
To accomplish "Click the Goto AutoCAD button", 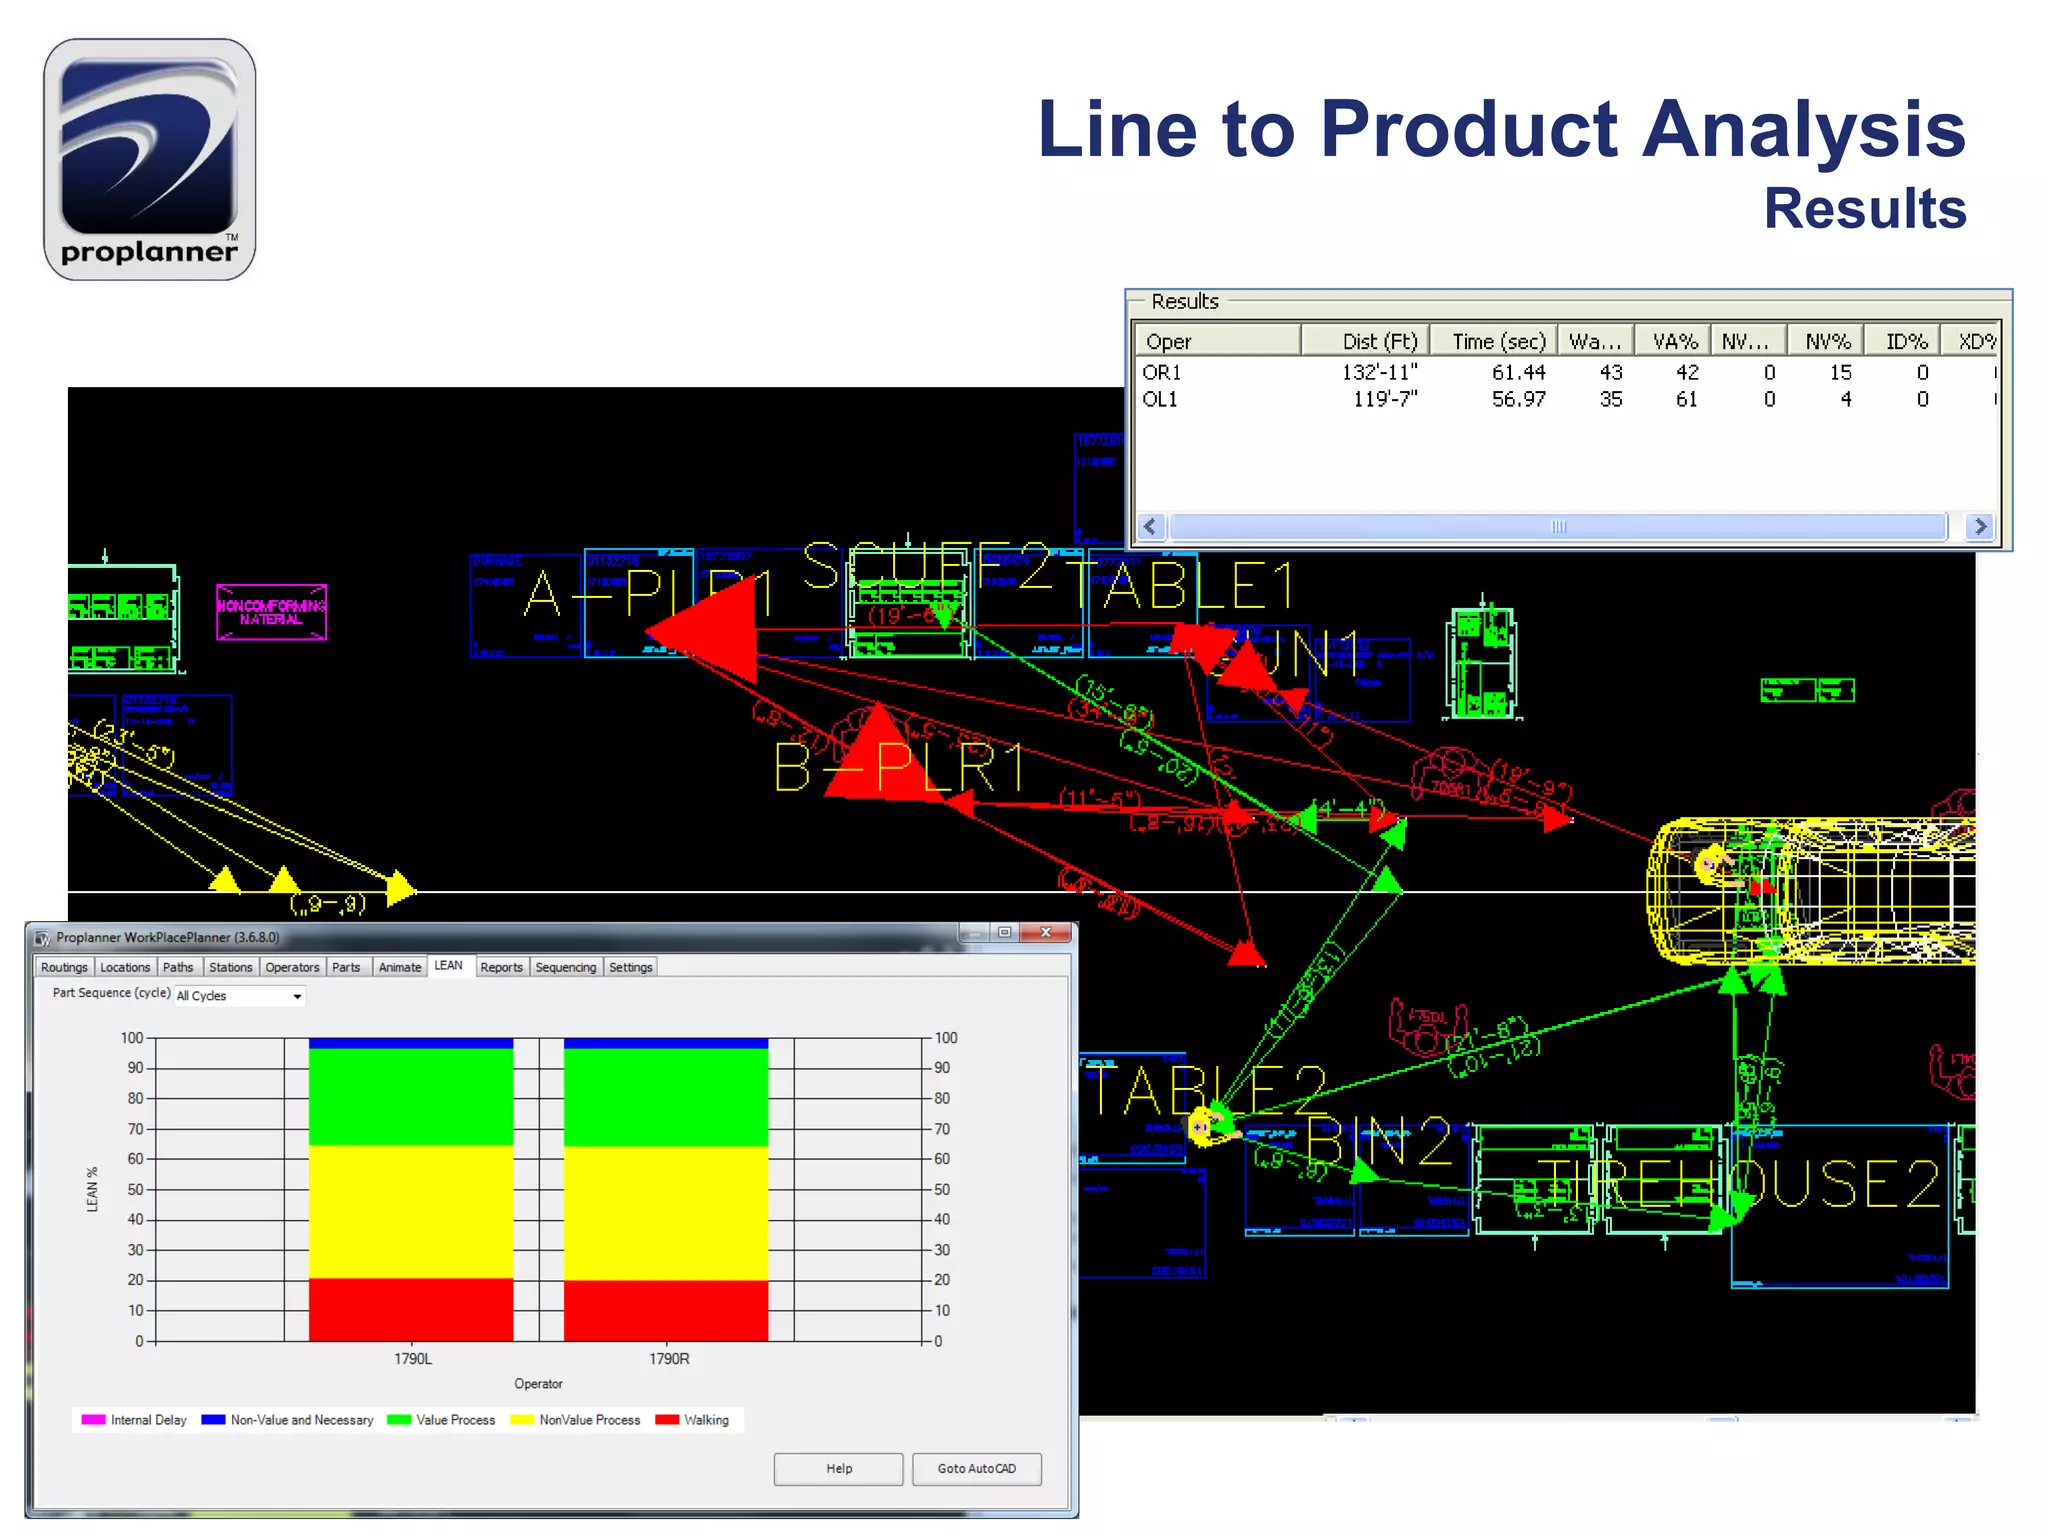I will (x=976, y=1469).
